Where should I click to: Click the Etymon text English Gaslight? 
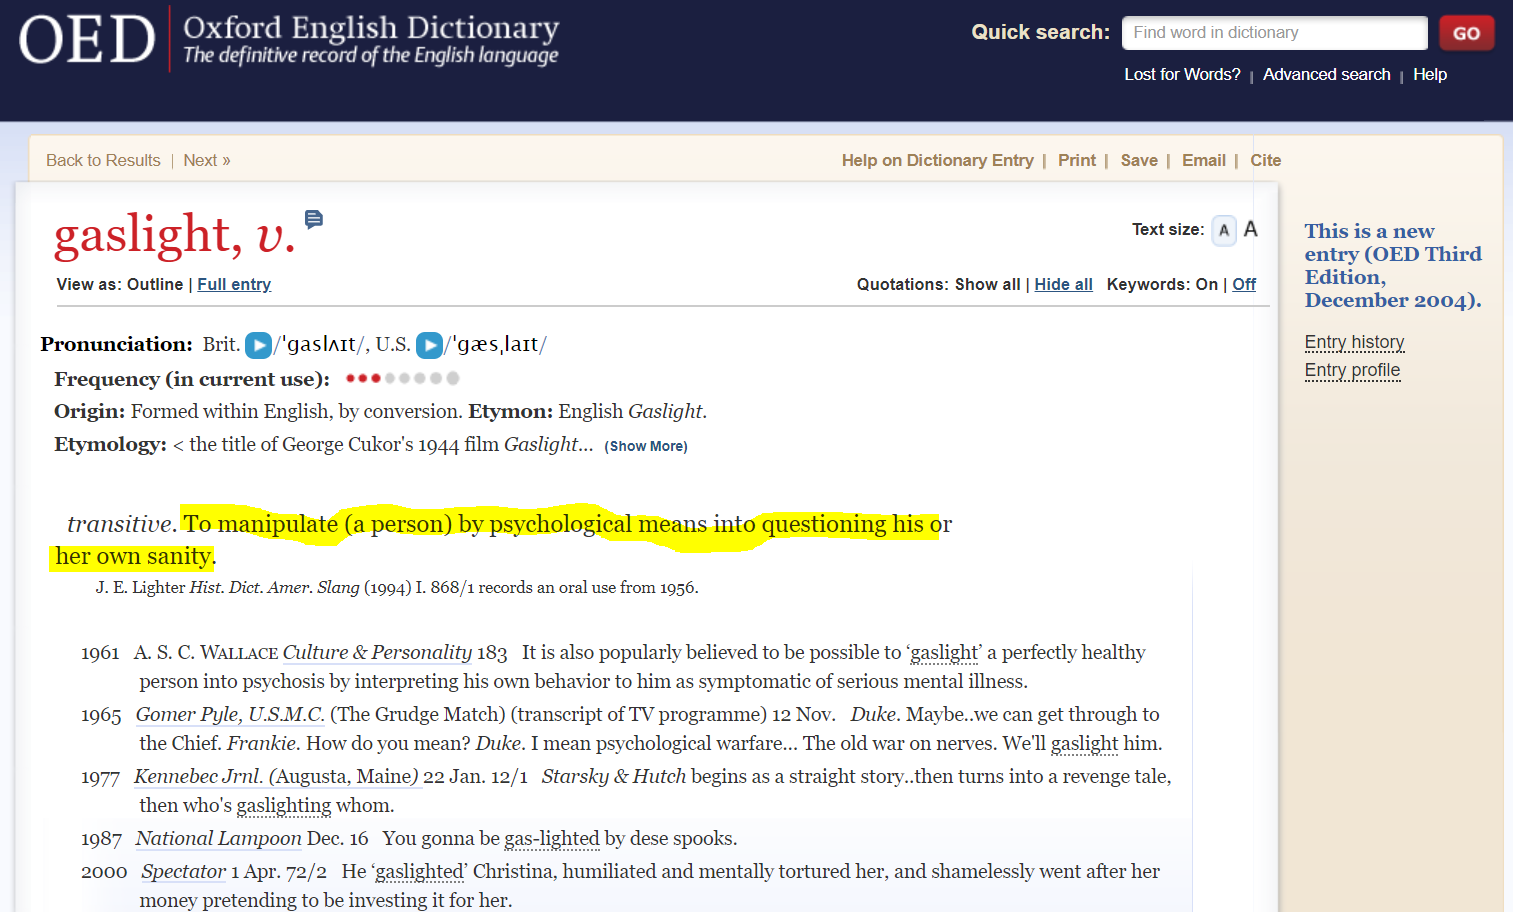[632, 412]
